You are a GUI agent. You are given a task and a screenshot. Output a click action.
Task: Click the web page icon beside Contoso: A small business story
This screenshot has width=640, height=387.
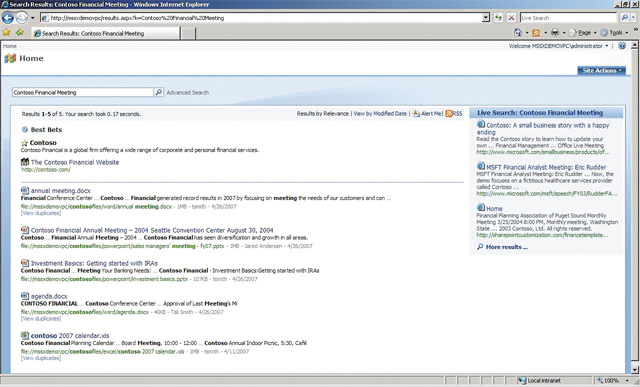[x=481, y=124]
